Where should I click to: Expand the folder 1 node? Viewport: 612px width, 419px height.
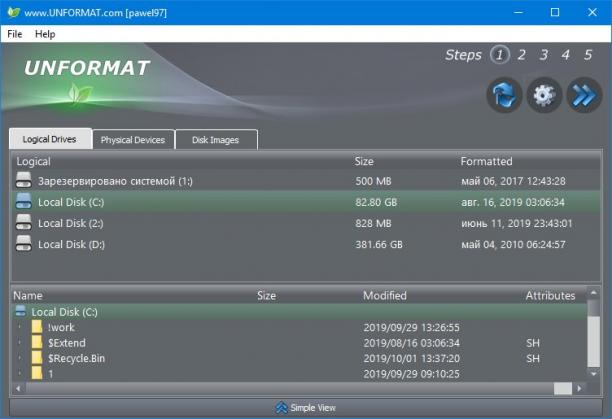[x=20, y=373]
